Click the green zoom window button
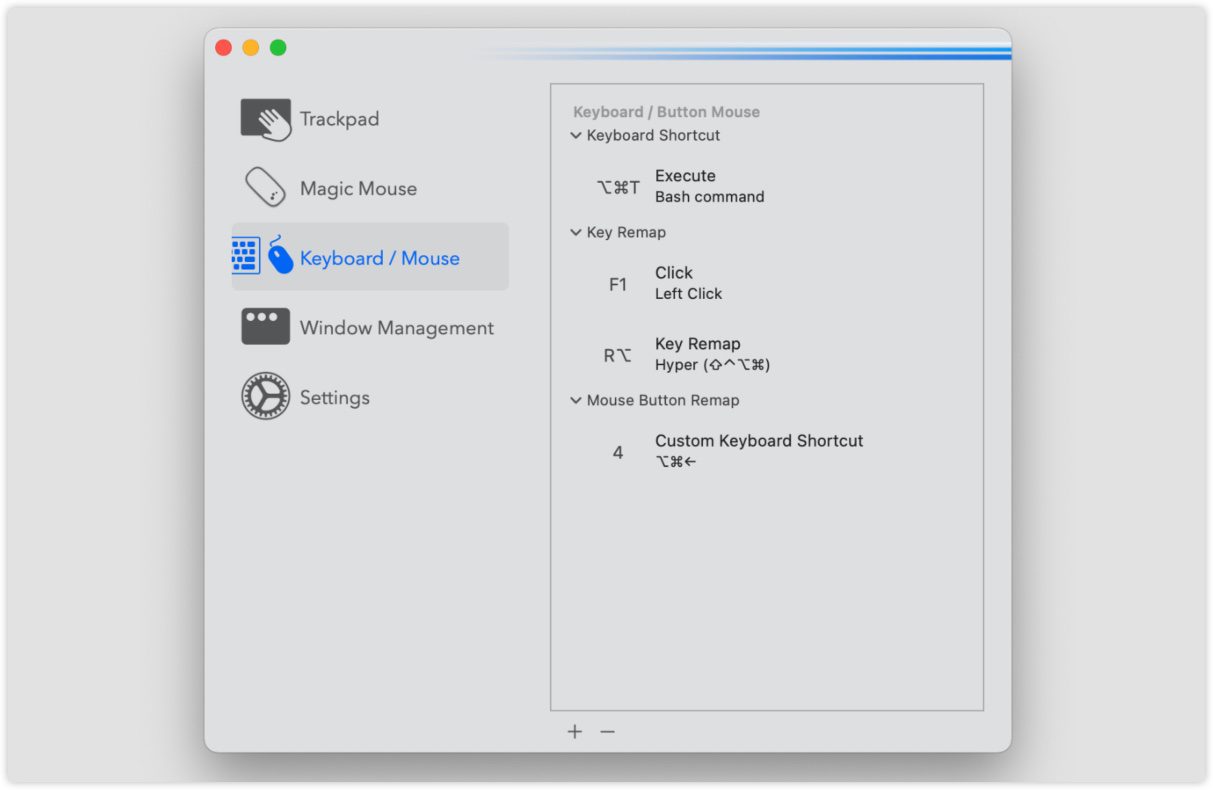 click(278, 48)
